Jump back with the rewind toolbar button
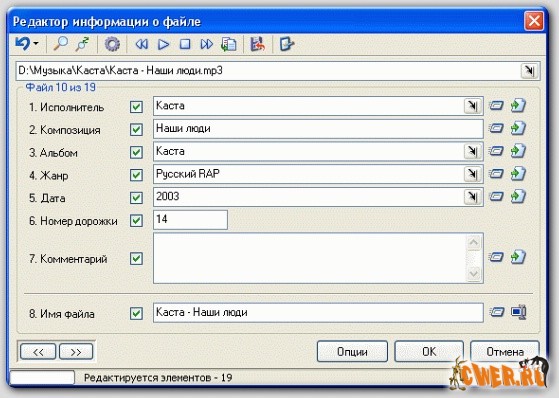This screenshot has width=559, height=398. pos(142,44)
